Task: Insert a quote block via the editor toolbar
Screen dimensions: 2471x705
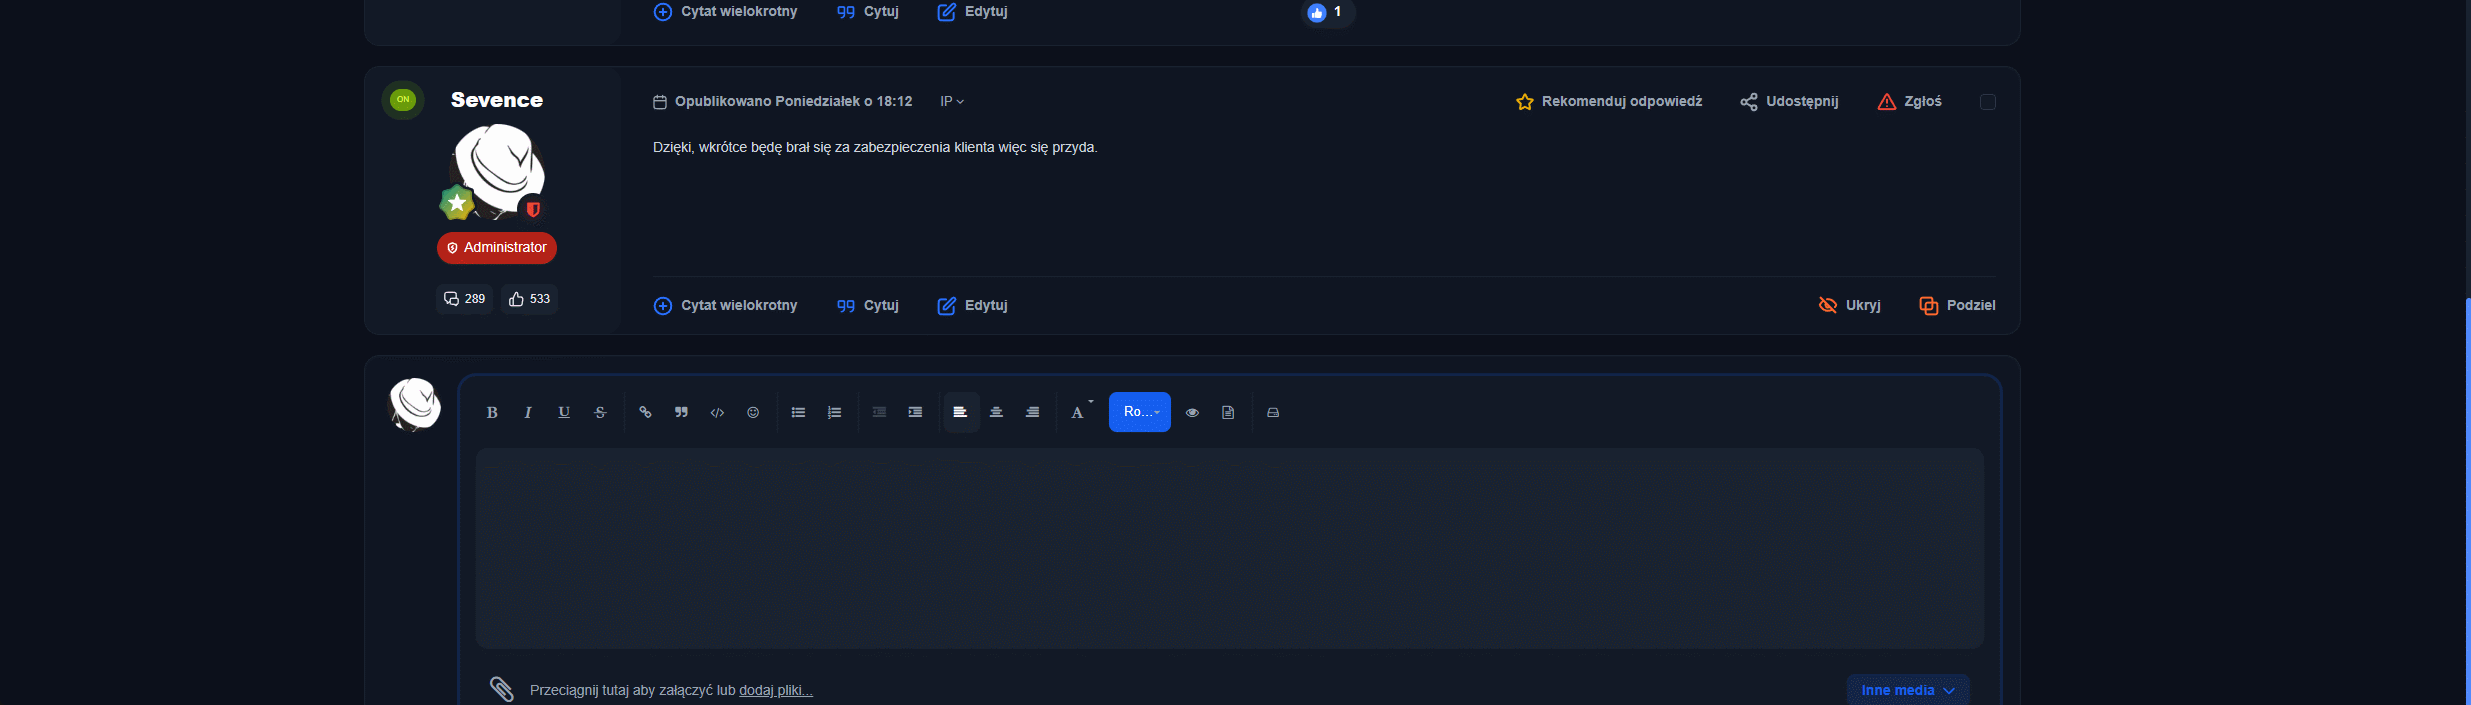Action: coord(681,412)
